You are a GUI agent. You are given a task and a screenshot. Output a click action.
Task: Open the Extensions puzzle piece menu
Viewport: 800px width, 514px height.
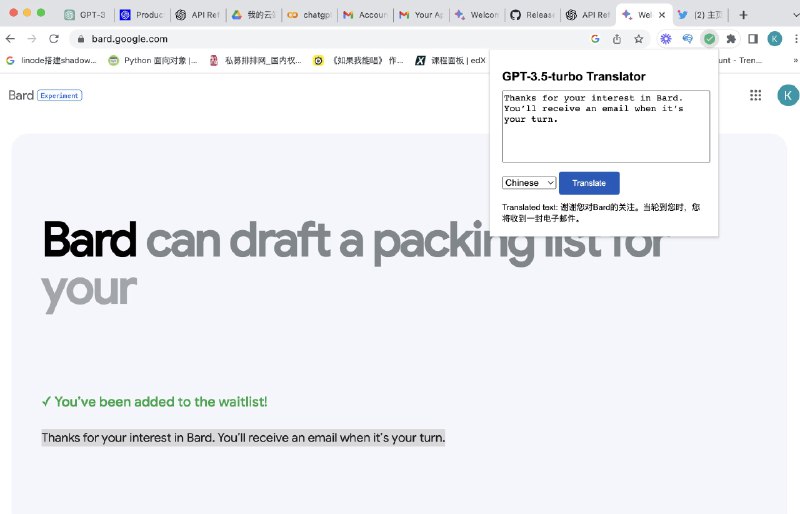pyautogui.click(x=731, y=39)
